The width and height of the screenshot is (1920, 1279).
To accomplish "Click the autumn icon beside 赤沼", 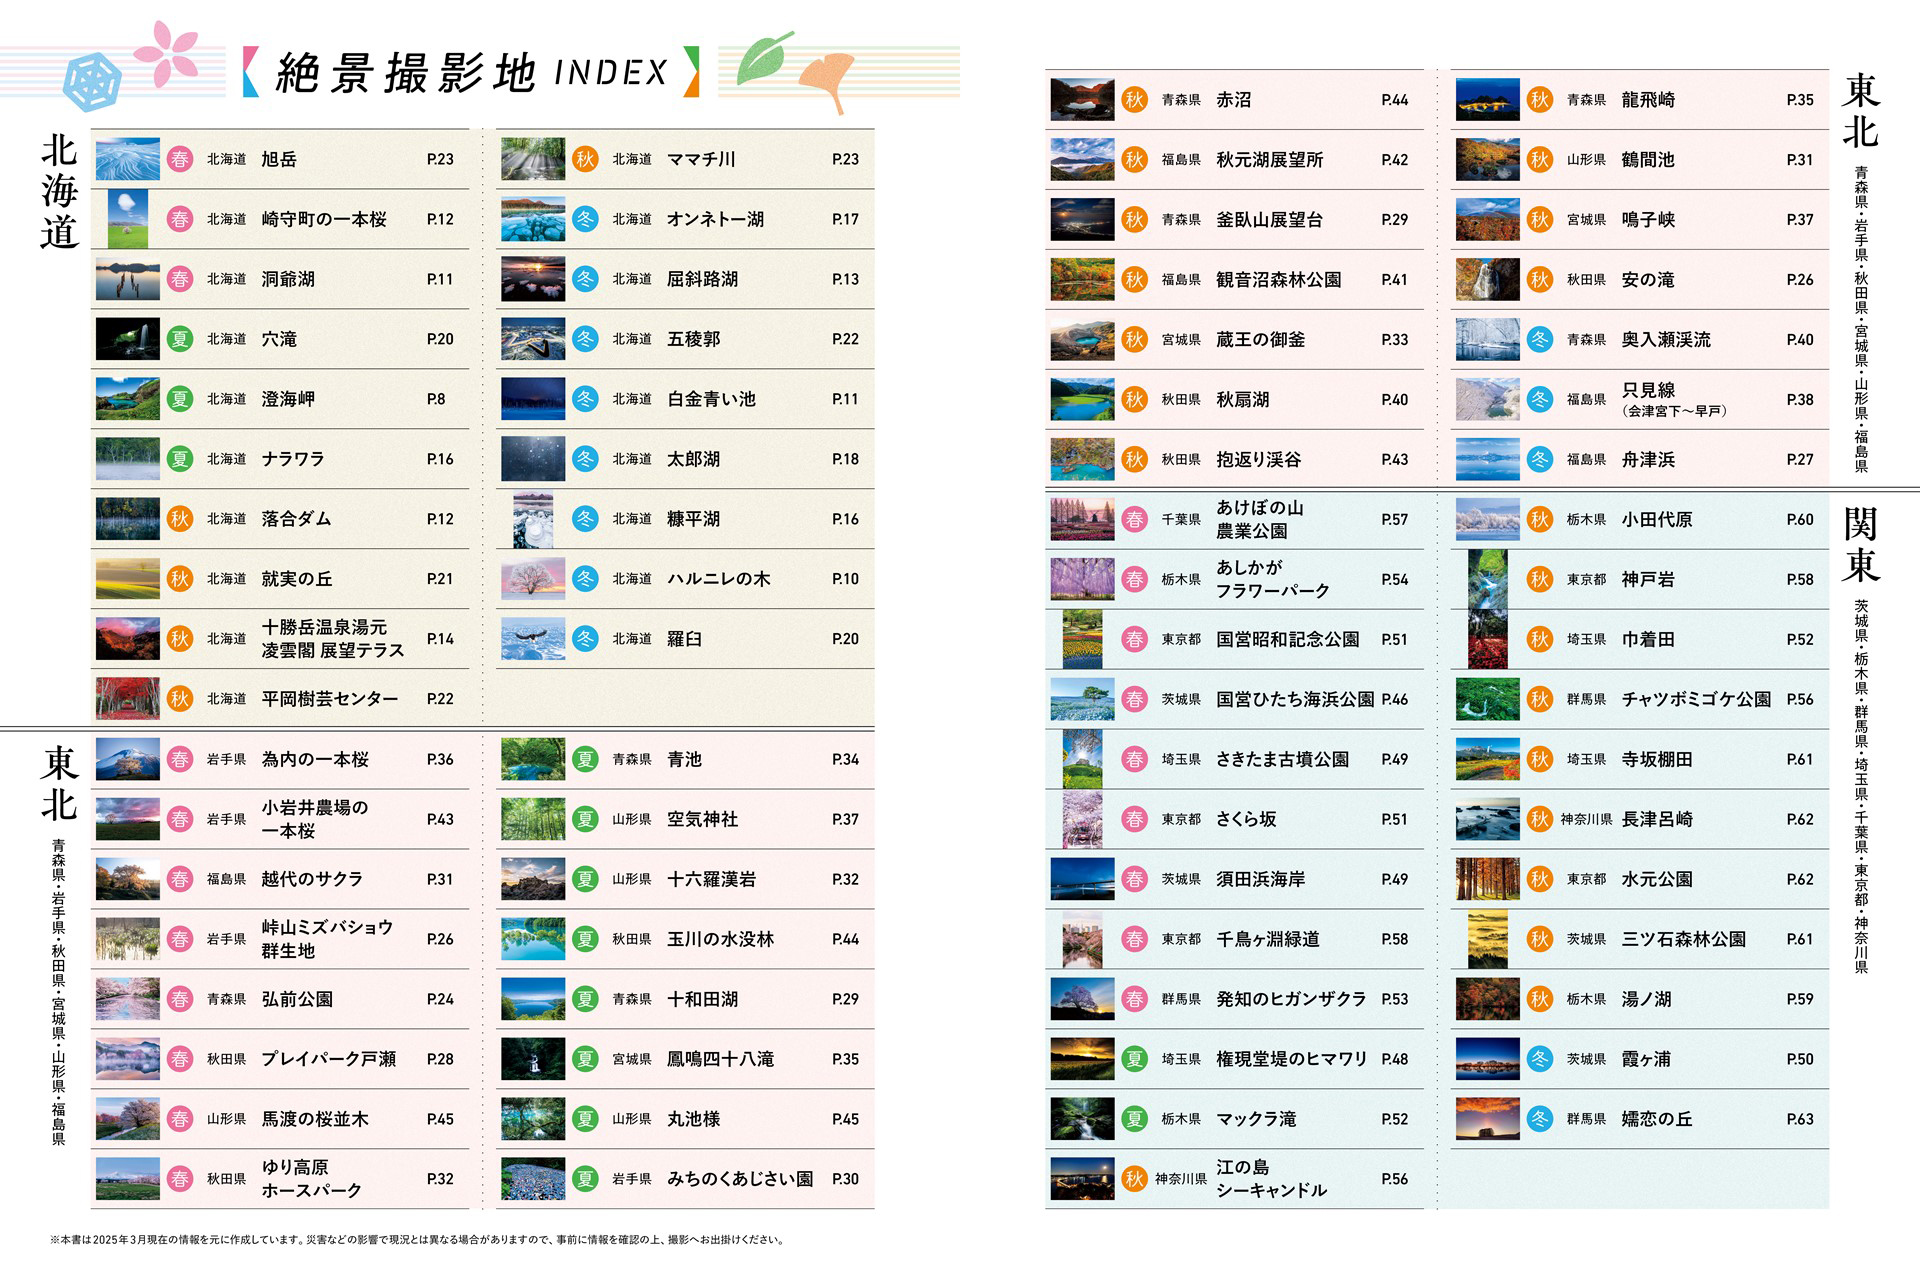I will [1134, 99].
